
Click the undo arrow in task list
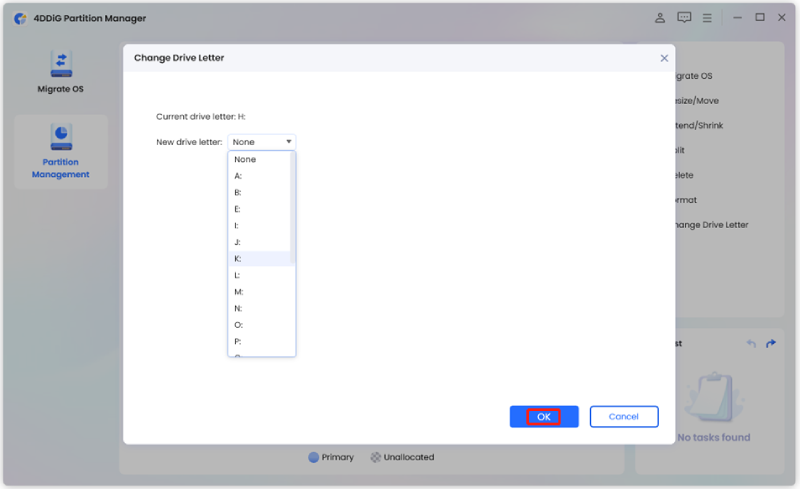tap(751, 344)
